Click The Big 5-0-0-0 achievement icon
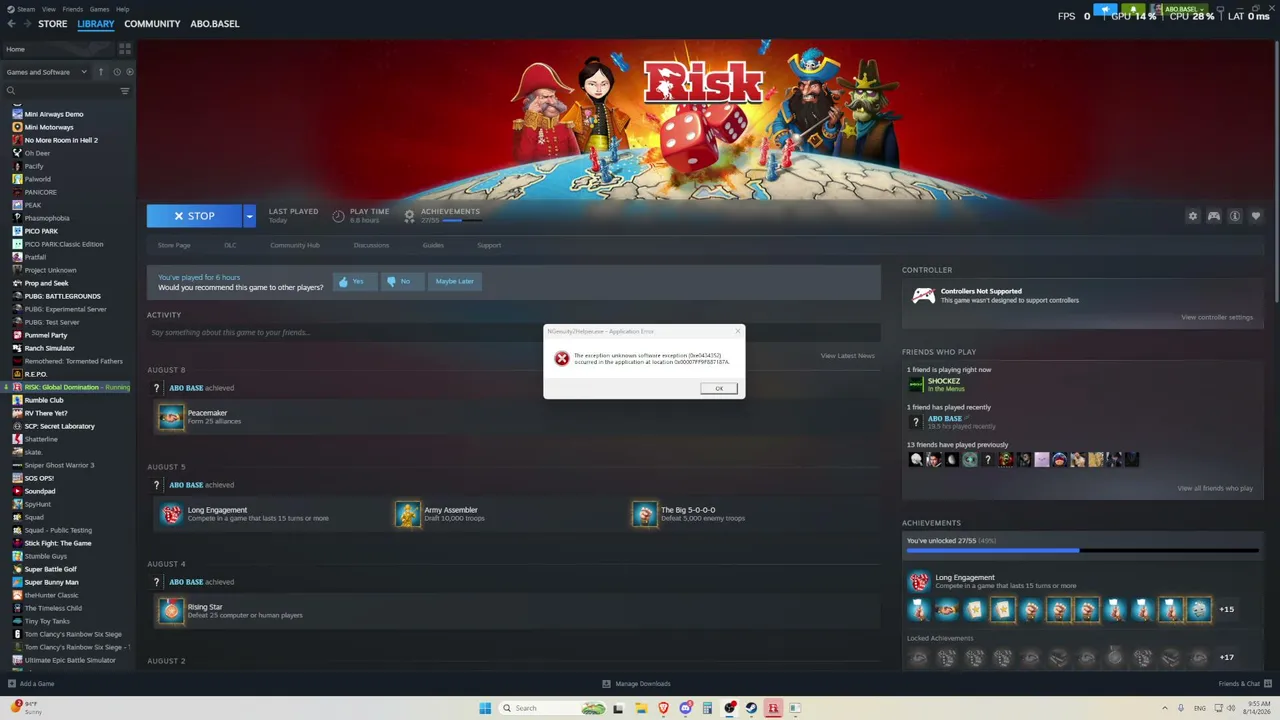1280x720 pixels. [x=645, y=514]
